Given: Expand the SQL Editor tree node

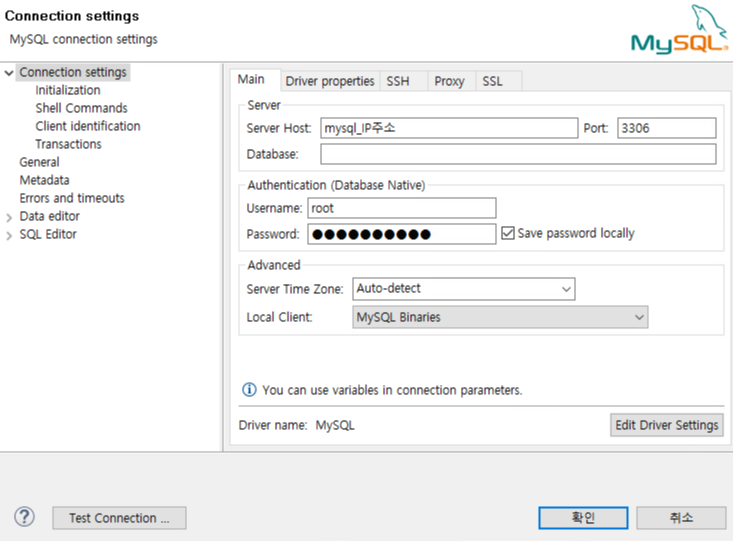Looking at the screenshot, I should pyautogui.click(x=8, y=236).
